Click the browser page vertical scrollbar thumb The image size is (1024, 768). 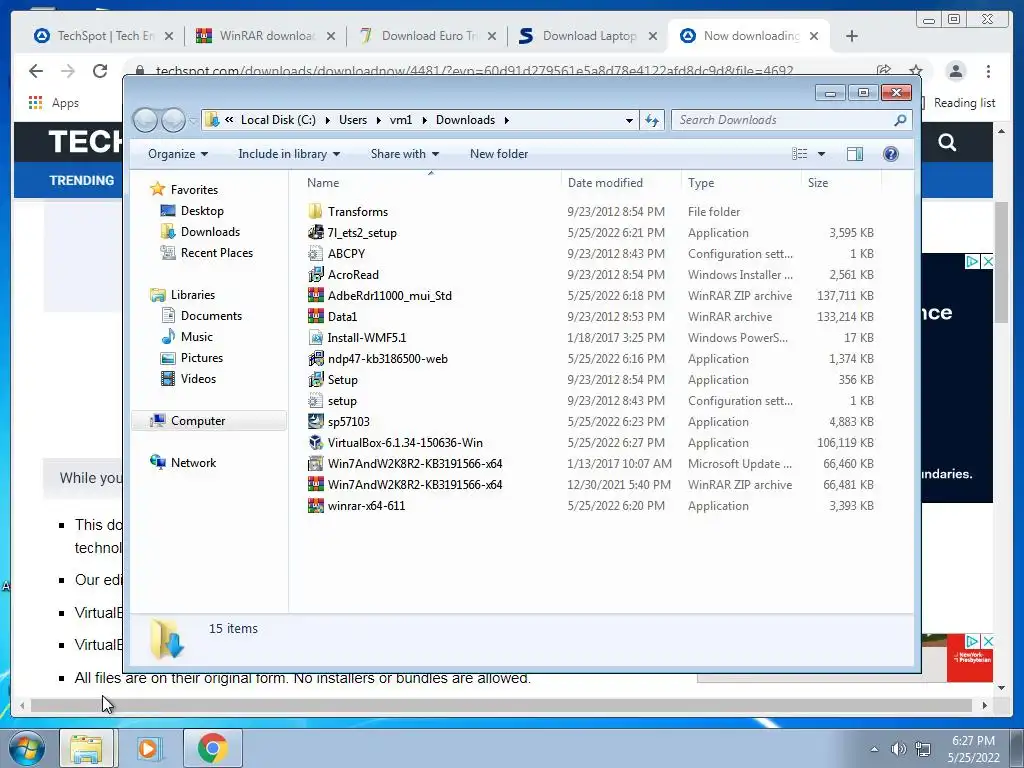tap(1001, 263)
